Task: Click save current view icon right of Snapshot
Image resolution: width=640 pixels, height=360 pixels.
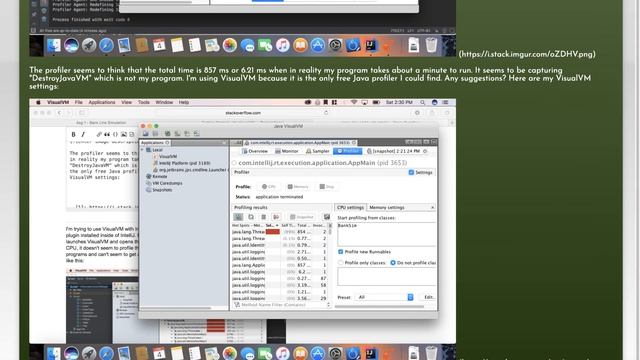Action: [x=327, y=217]
